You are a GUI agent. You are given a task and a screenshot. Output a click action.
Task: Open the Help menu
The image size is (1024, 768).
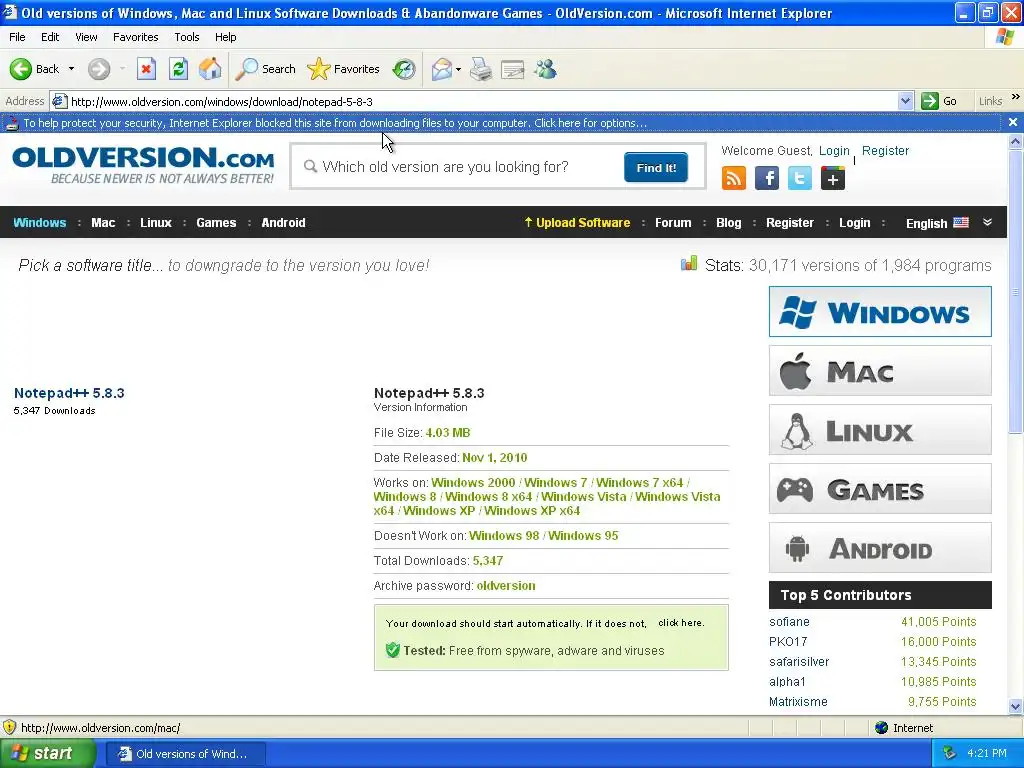[225, 37]
